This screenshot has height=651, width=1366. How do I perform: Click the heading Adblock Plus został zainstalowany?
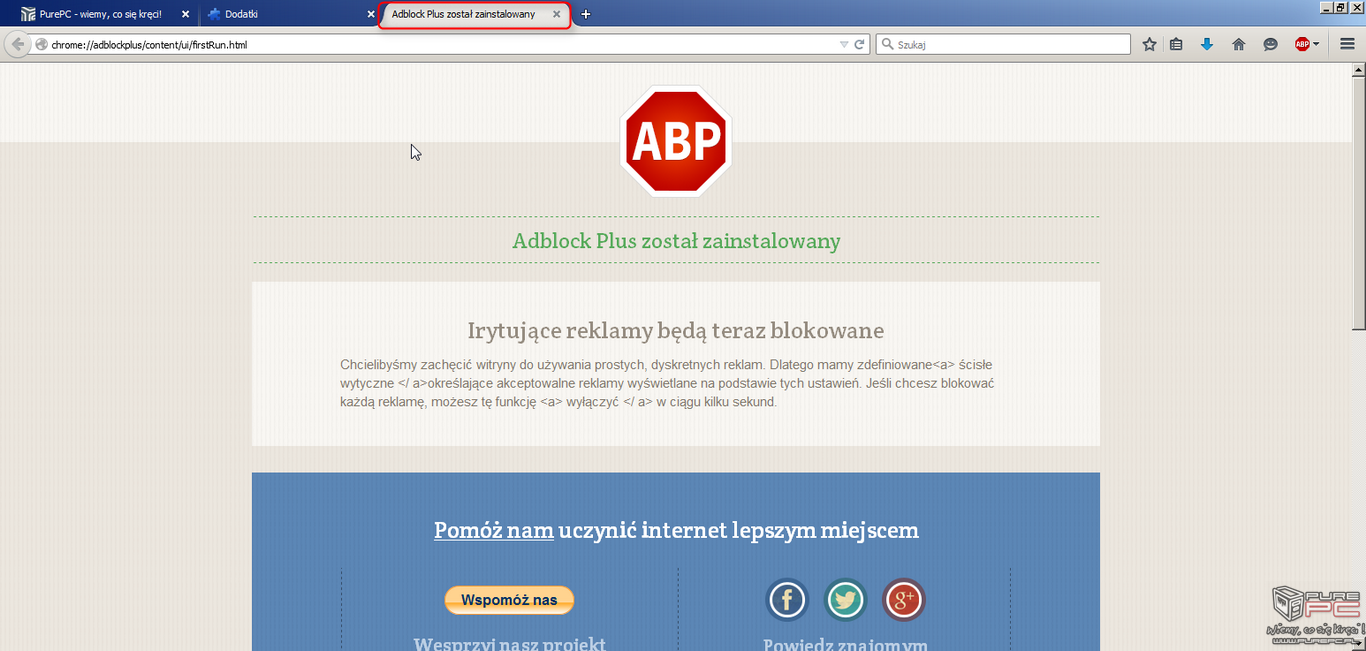tap(676, 241)
